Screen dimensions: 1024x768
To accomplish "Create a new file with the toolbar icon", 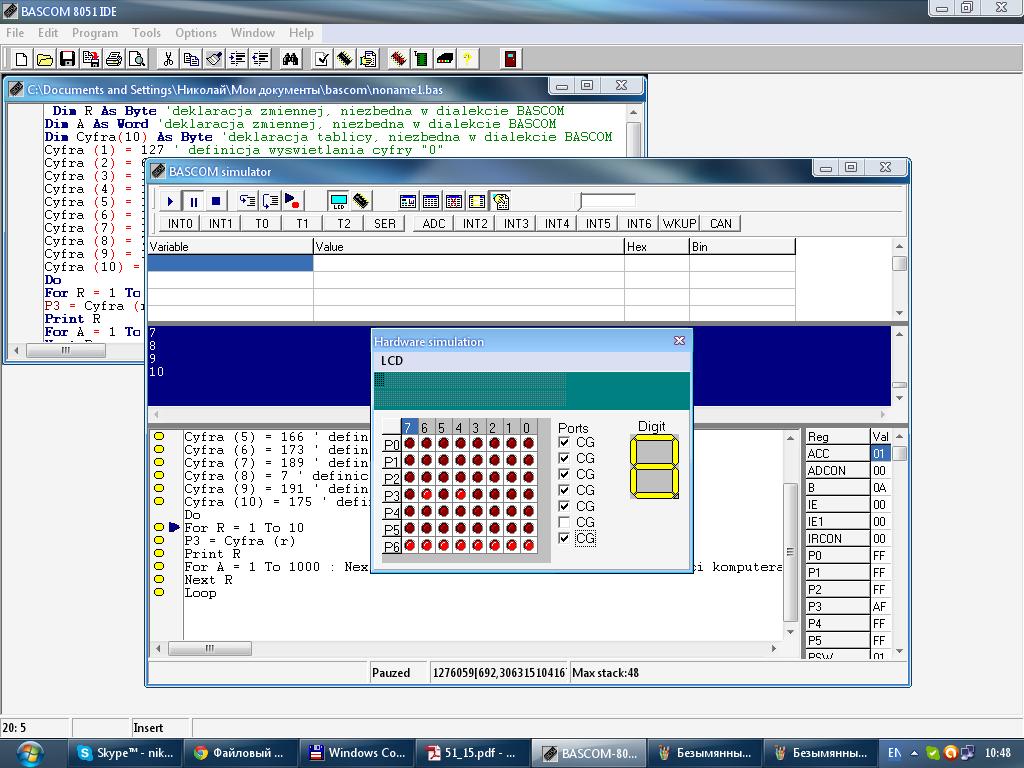I will (x=21, y=59).
